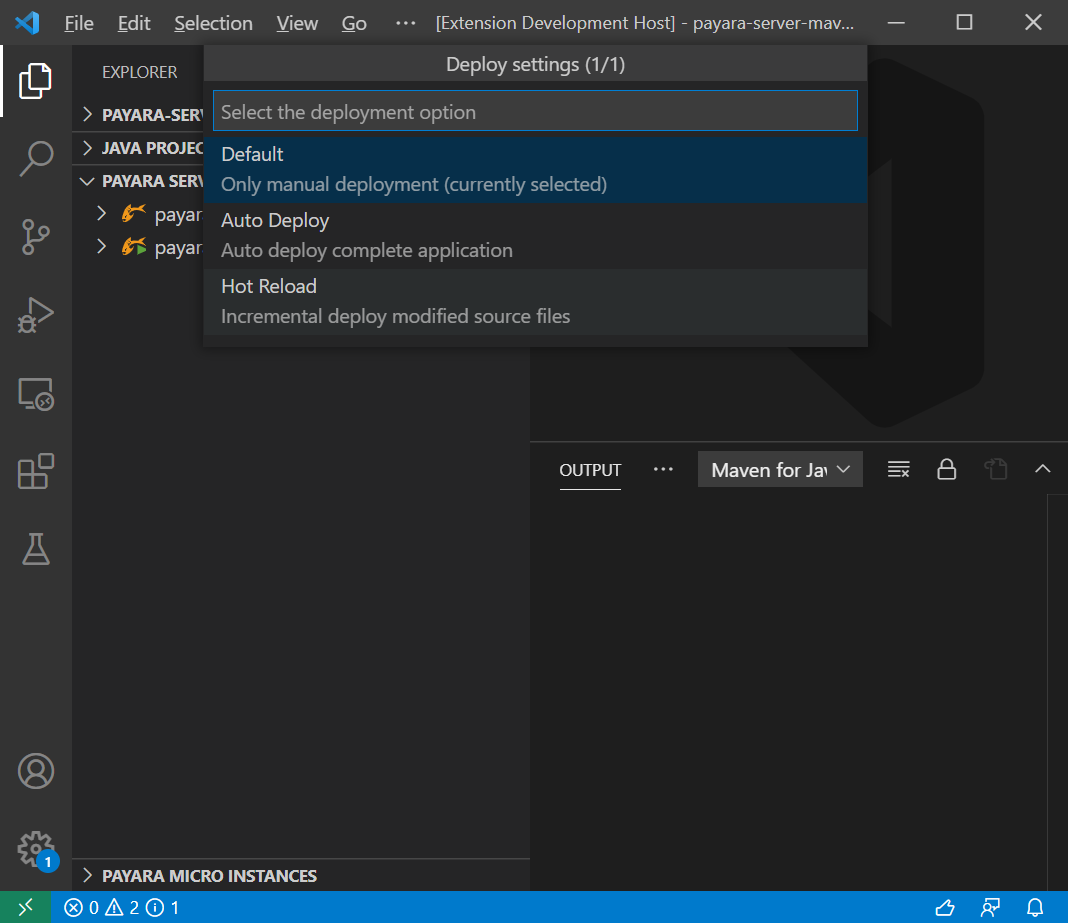Click the Manage gear icon
Screen dimensions: 1068x923
(x=36, y=848)
